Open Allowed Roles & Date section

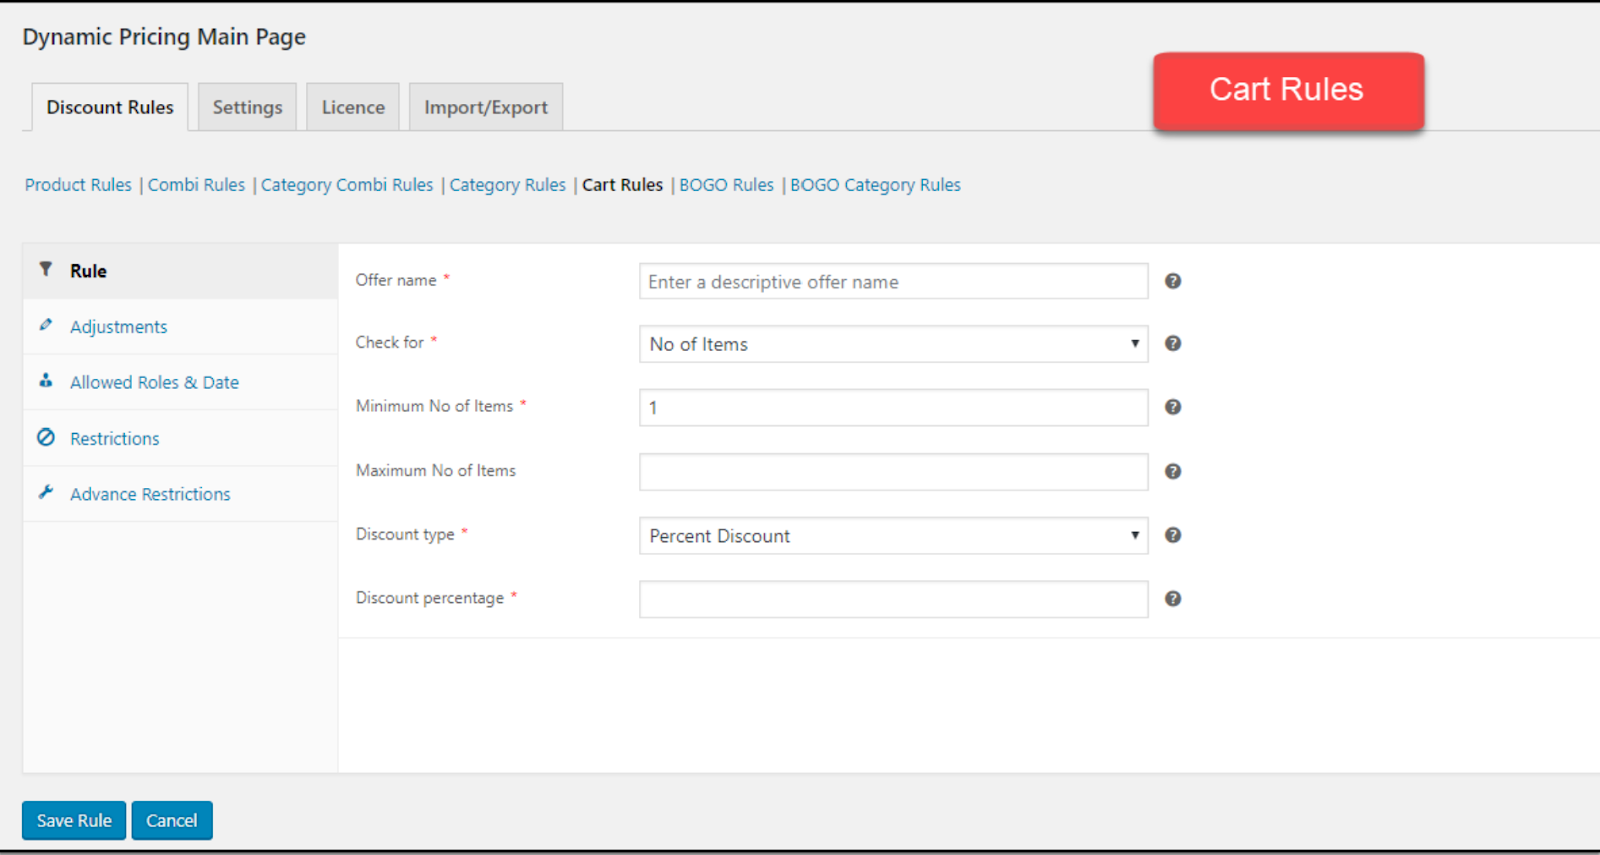pos(180,382)
